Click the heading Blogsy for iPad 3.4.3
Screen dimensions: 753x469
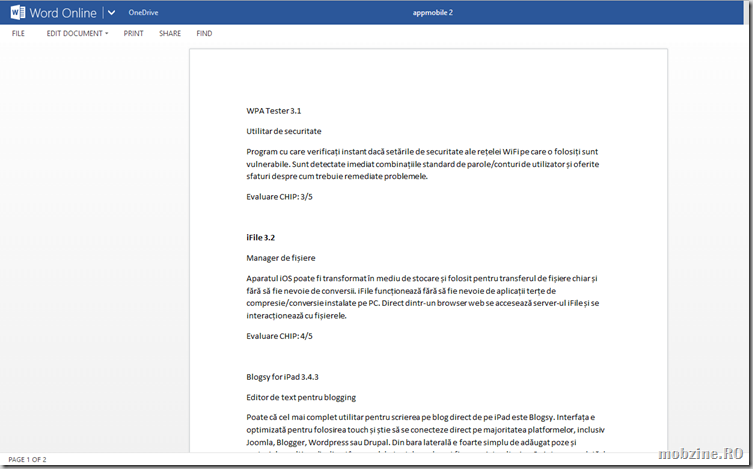[282, 377]
